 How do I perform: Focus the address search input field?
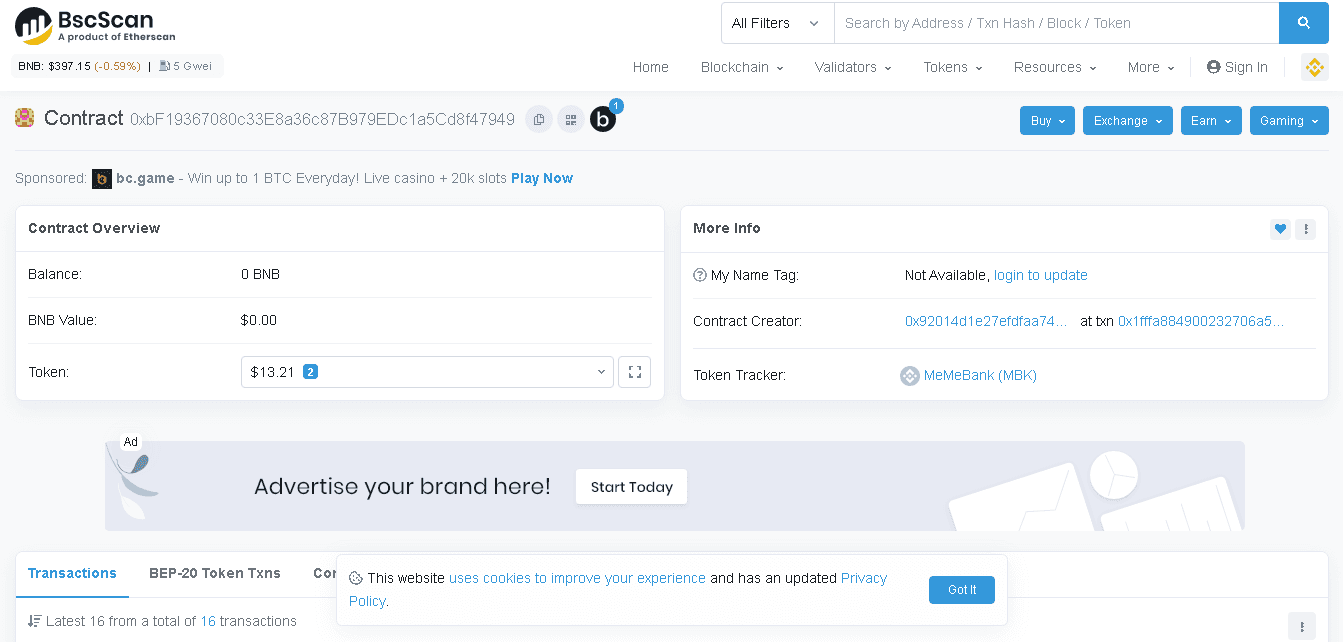(1055, 23)
